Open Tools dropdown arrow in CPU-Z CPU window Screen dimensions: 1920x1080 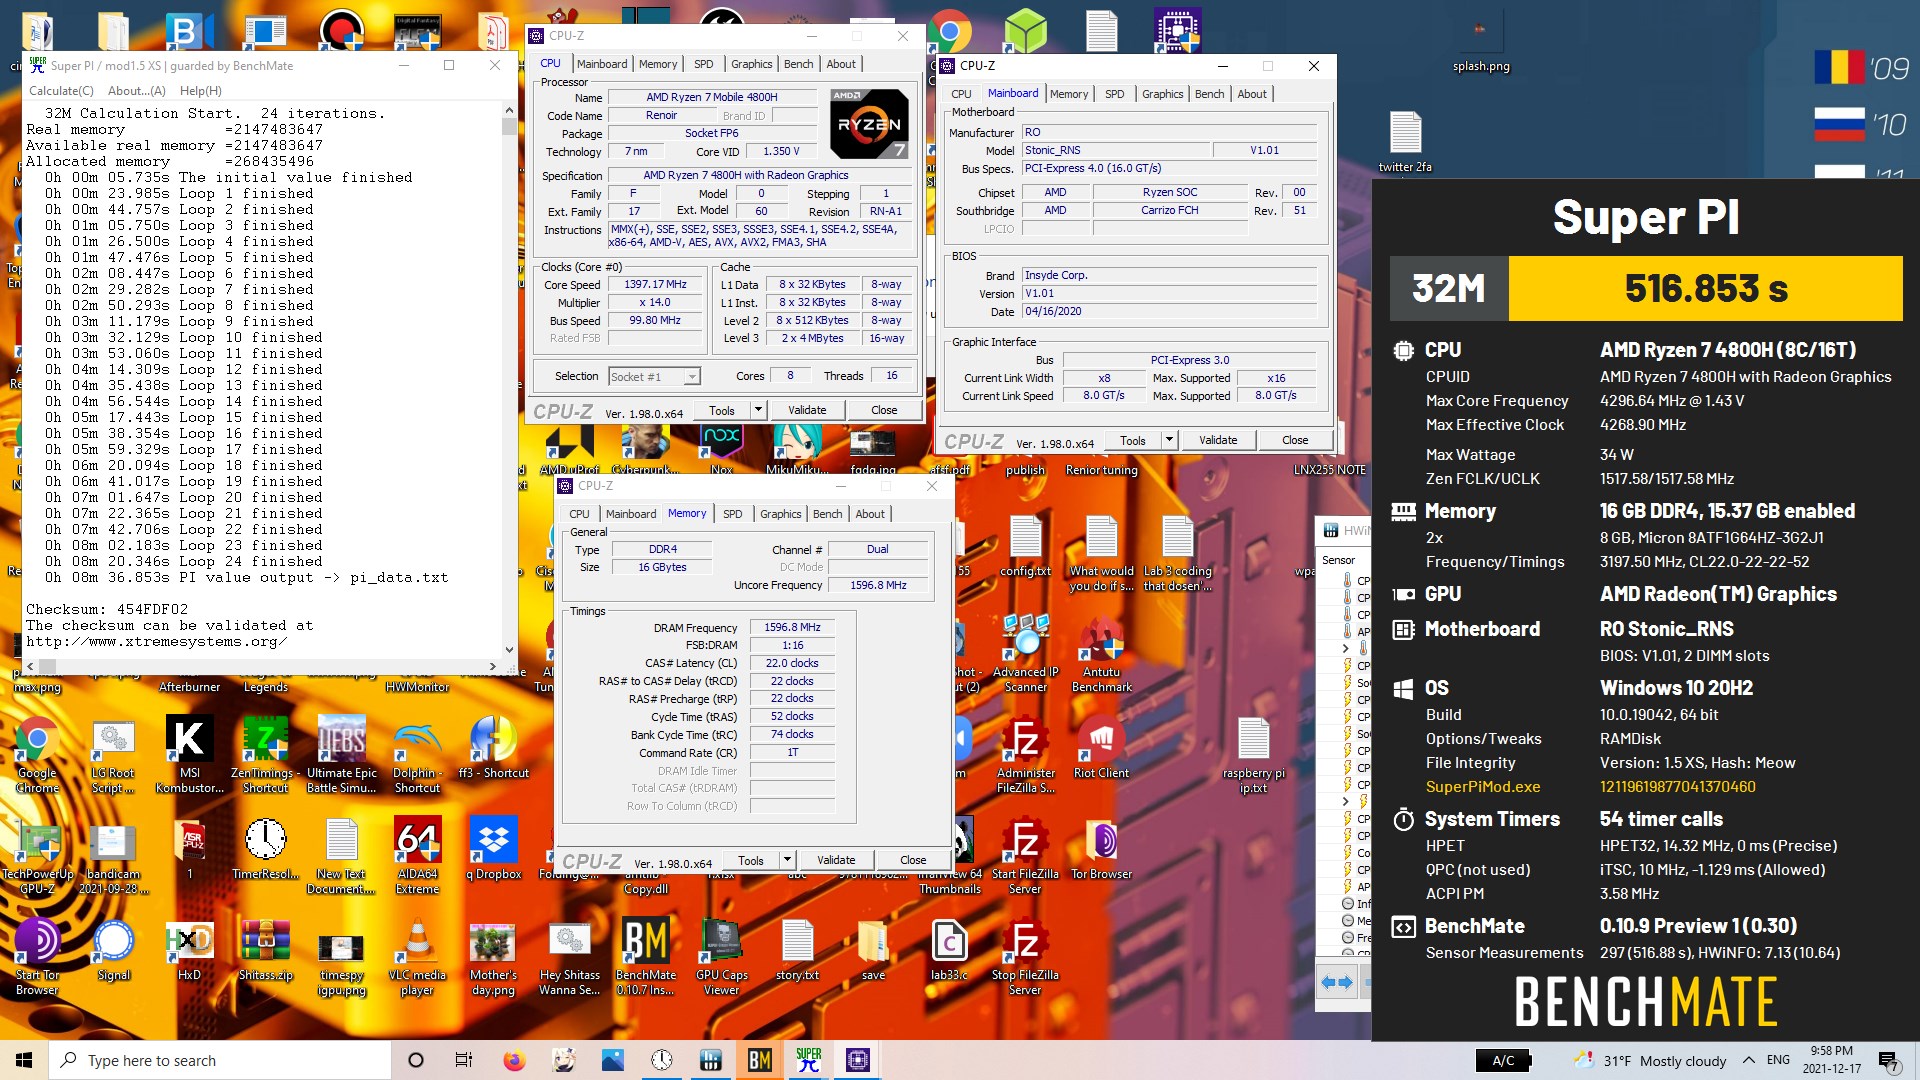[758, 410]
